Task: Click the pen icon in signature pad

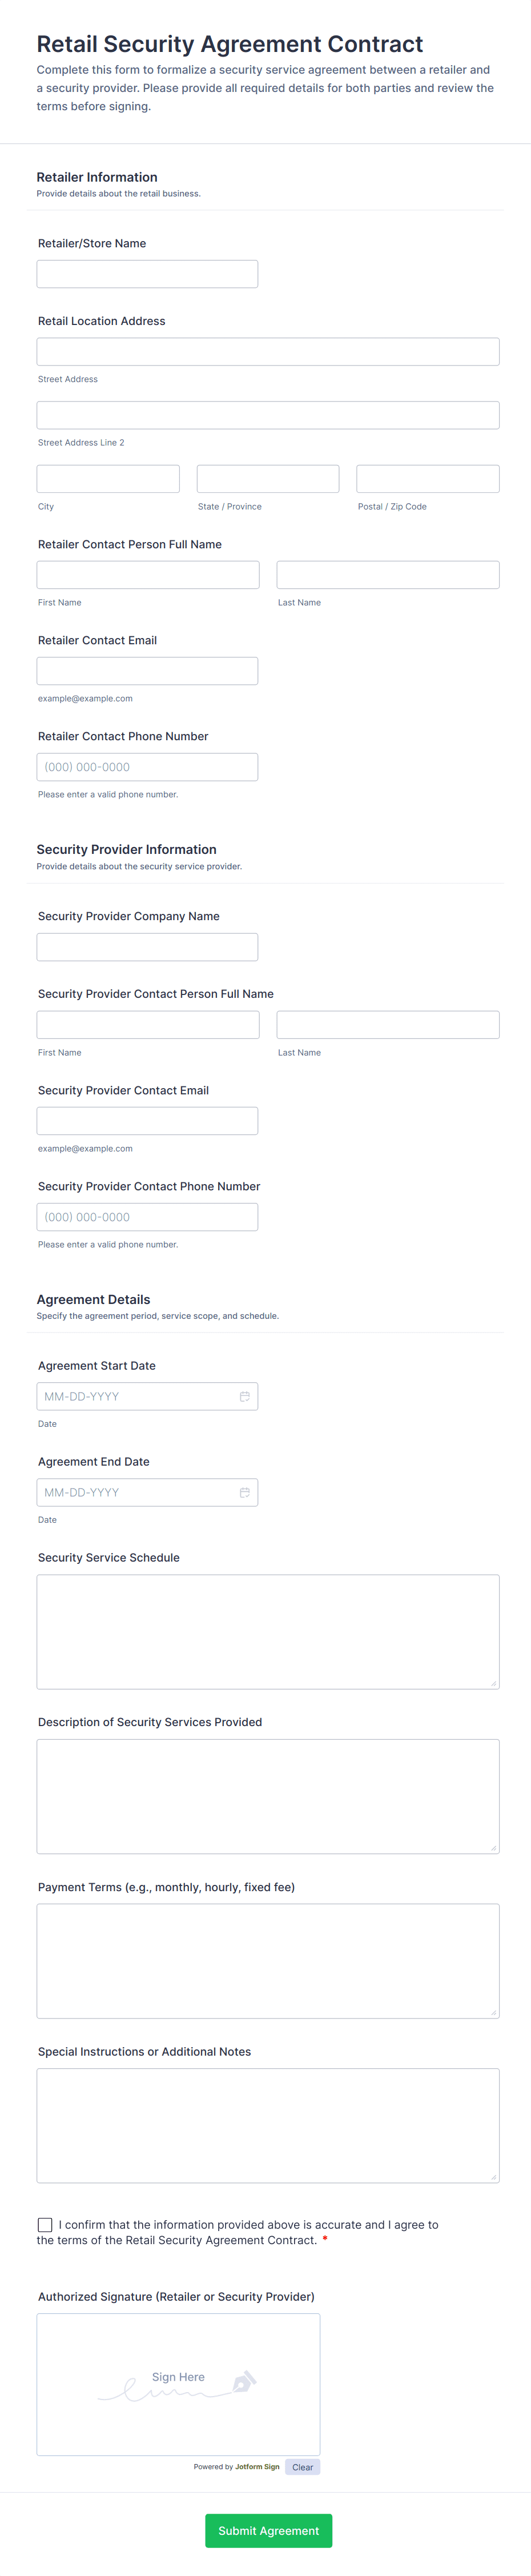Action: [x=244, y=2381]
